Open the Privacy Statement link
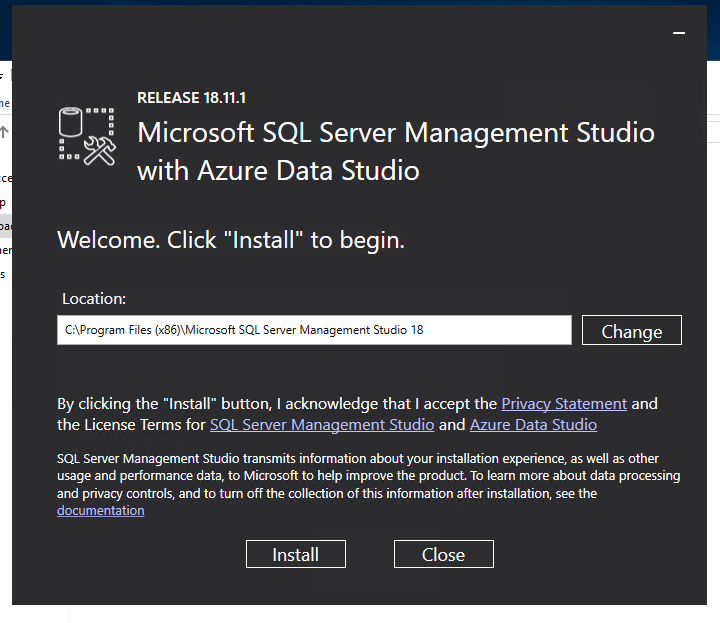The image size is (720, 623). point(564,404)
